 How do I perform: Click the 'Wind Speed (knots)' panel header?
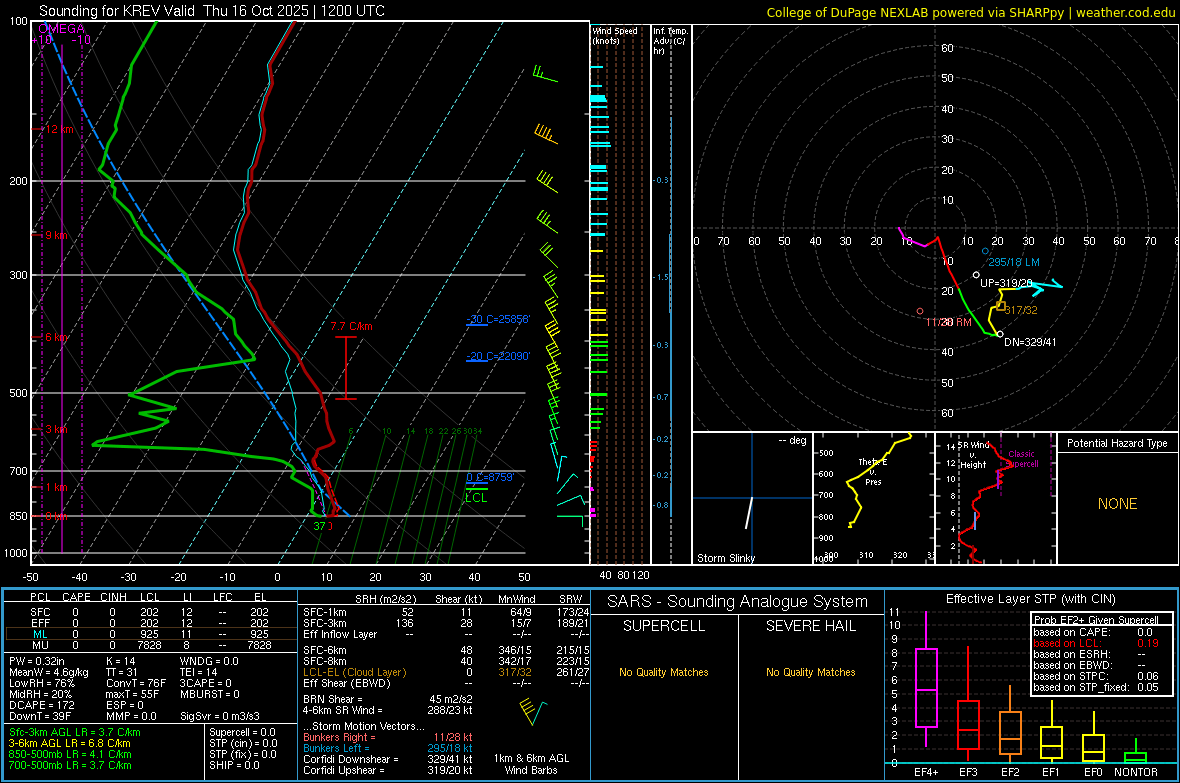pos(615,35)
